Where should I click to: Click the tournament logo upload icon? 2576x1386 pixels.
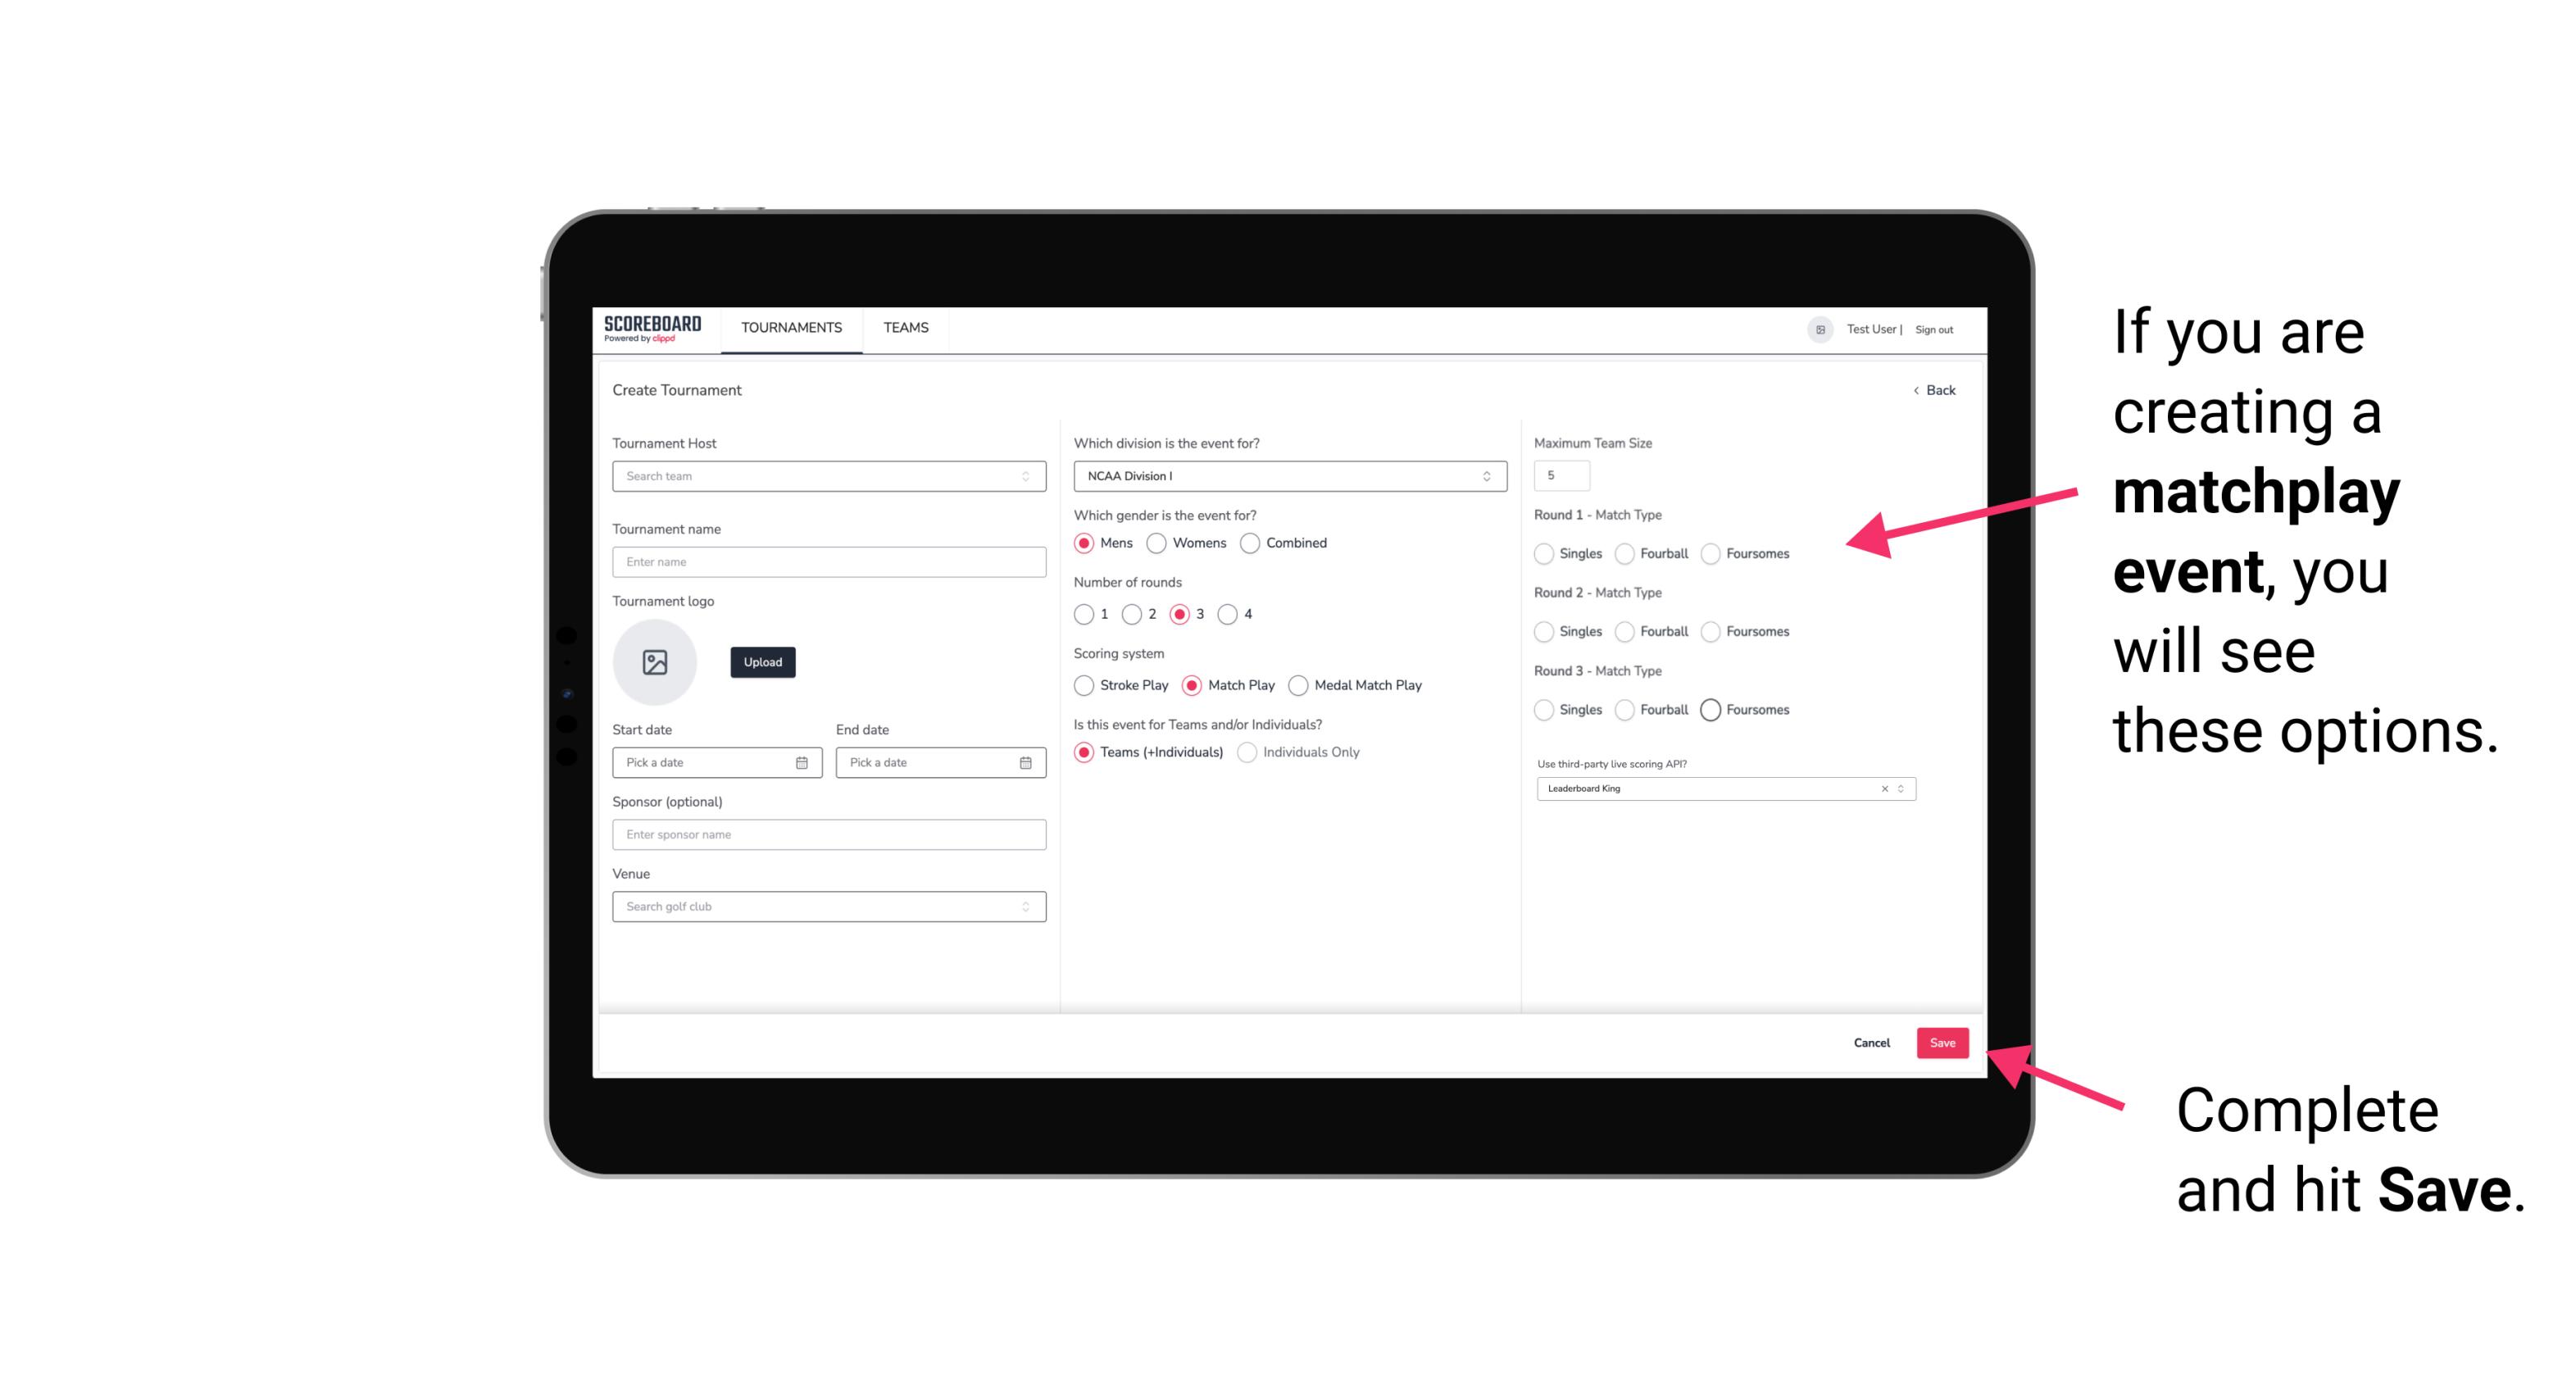(656, 662)
